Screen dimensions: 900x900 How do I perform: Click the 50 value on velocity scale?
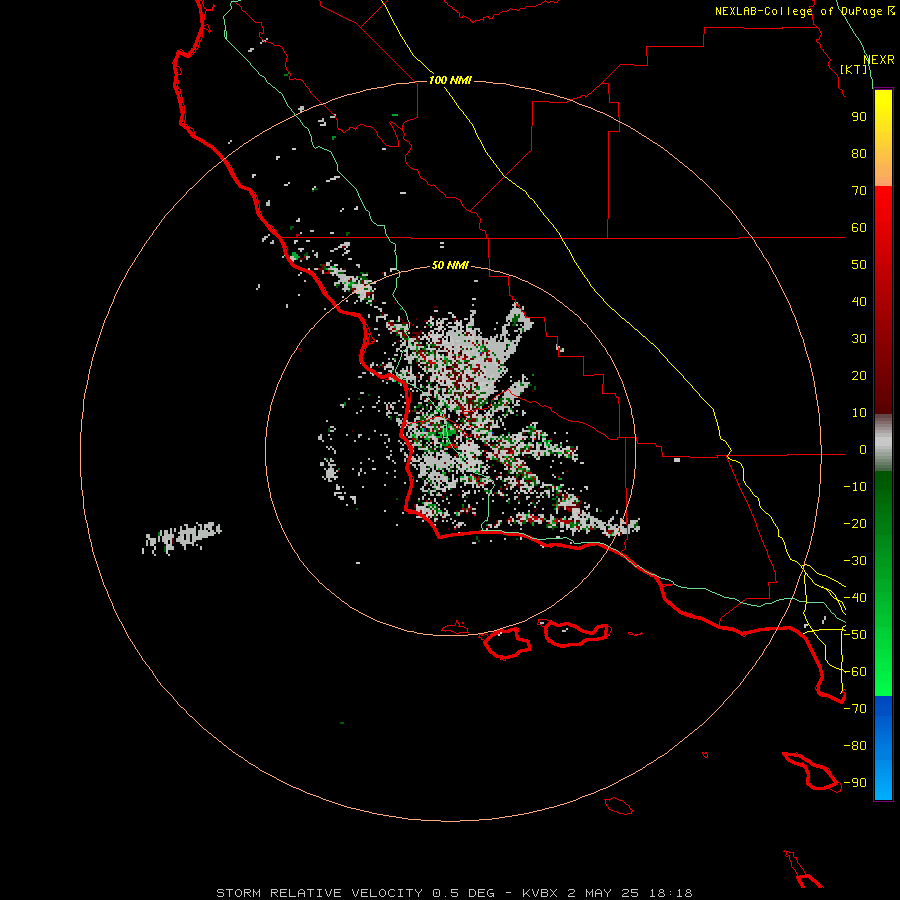pyautogui.click(x=859, y=265)
